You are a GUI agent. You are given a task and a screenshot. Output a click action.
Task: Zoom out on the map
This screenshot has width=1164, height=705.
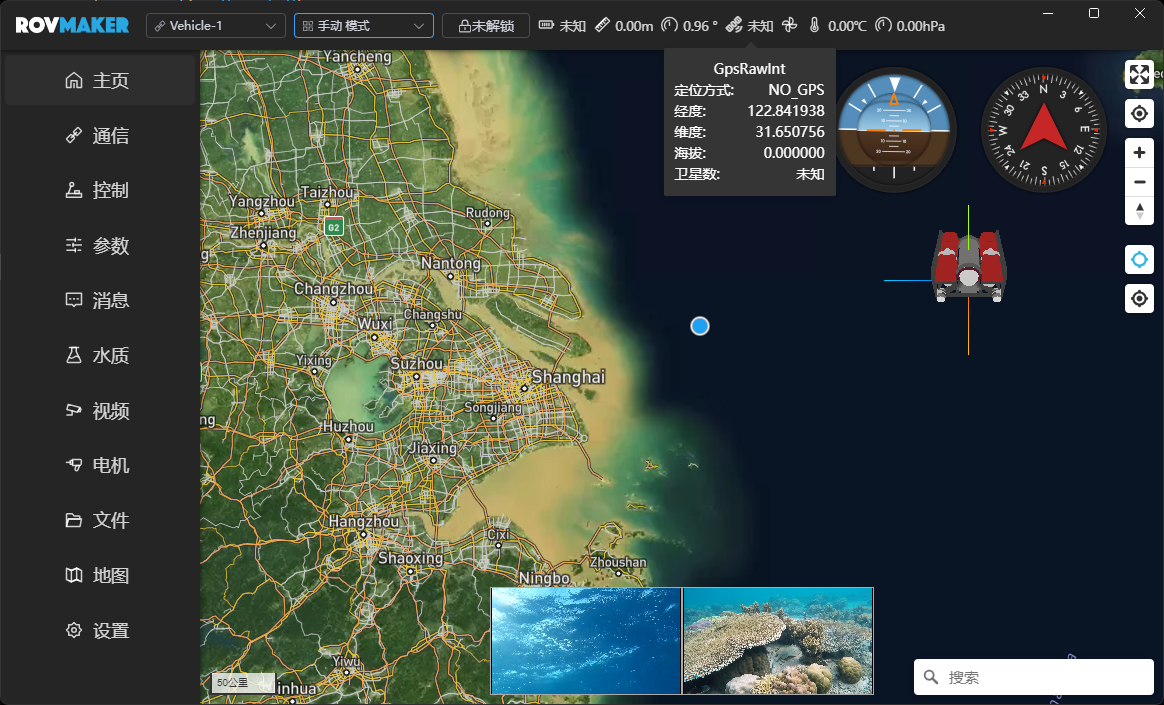point(1139,182)
